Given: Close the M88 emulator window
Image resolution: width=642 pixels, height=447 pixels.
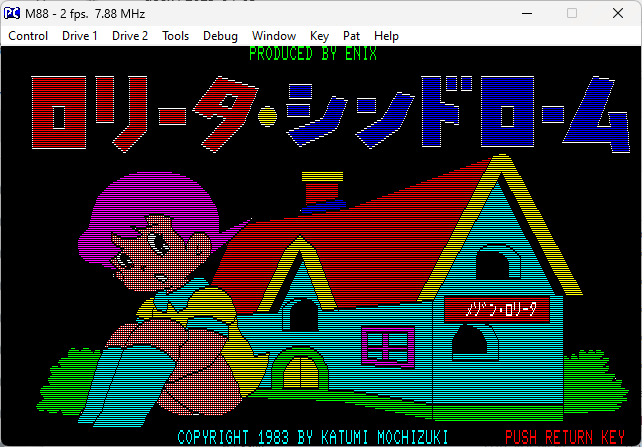Looking at the screenshot, I should (618, 14).
